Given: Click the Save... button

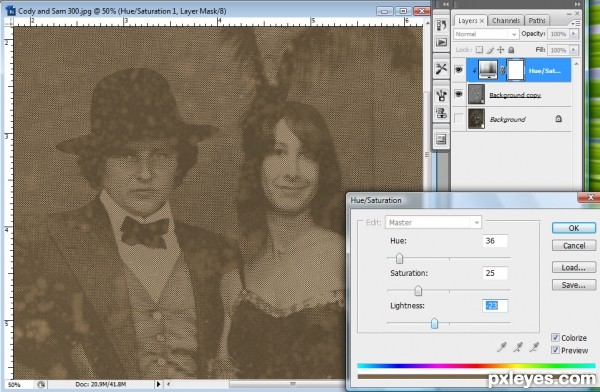Looking at the screenshot, I should click(574, 285).
